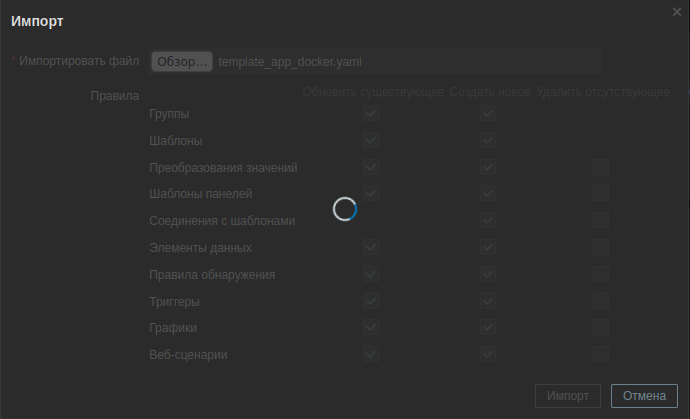Toggle Элементы данных update existing checkbox
The image size is (690, 419).
[371, 247]
